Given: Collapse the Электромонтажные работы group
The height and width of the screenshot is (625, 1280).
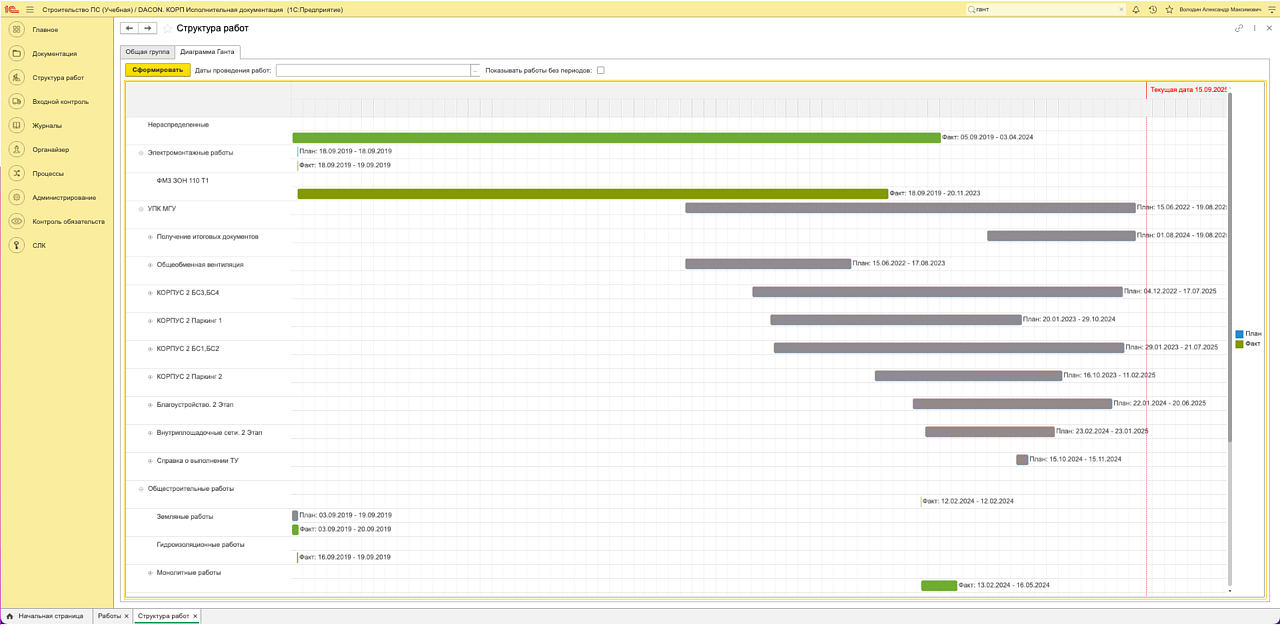Looking at the screenshot, I should pos(141,153).
